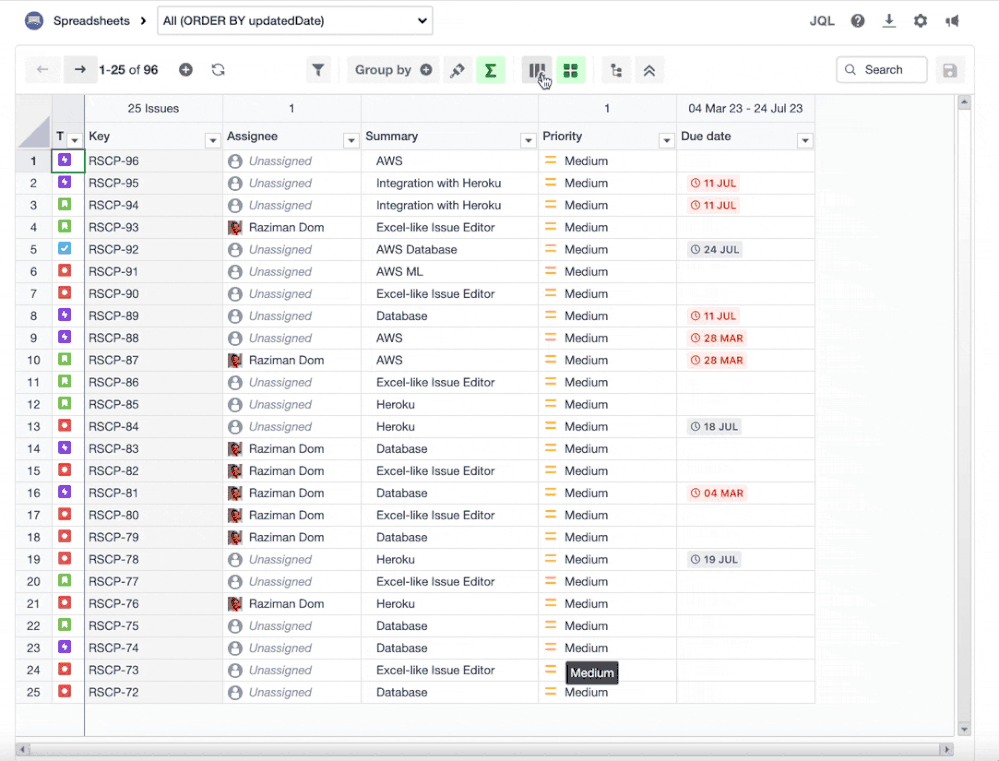The height and width of the screenshot is (761, 999).
Task: Click Medium priority in RSCP-73 row
Action: click(x=591, y=672)
